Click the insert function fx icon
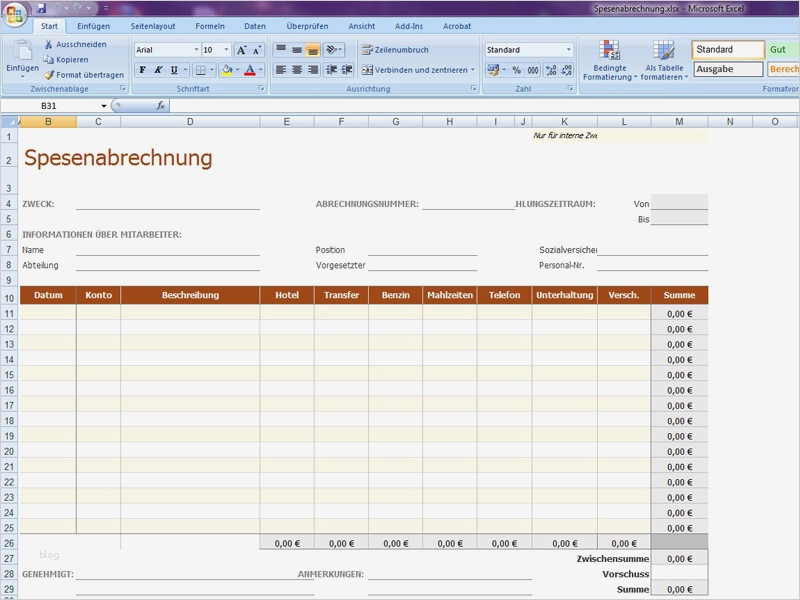 click(160, 105)
